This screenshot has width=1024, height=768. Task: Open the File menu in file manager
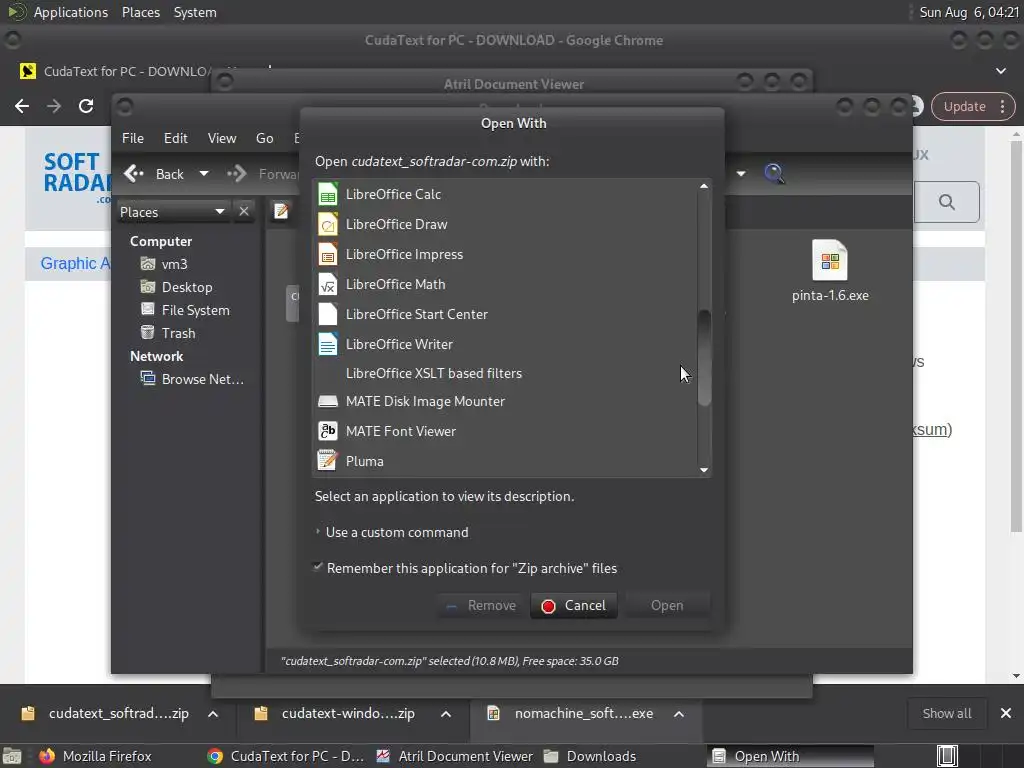click(x=133, y=138)
